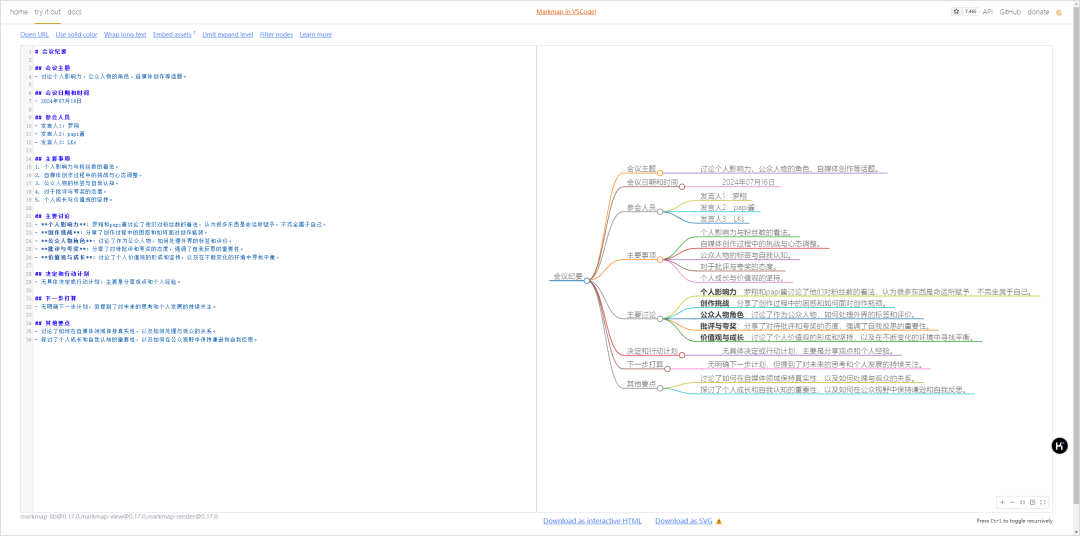Image resolution: width=1080 pixels, height=536 pixels.
Task: Click the GitHub star icon
Action: coord(957,12)
